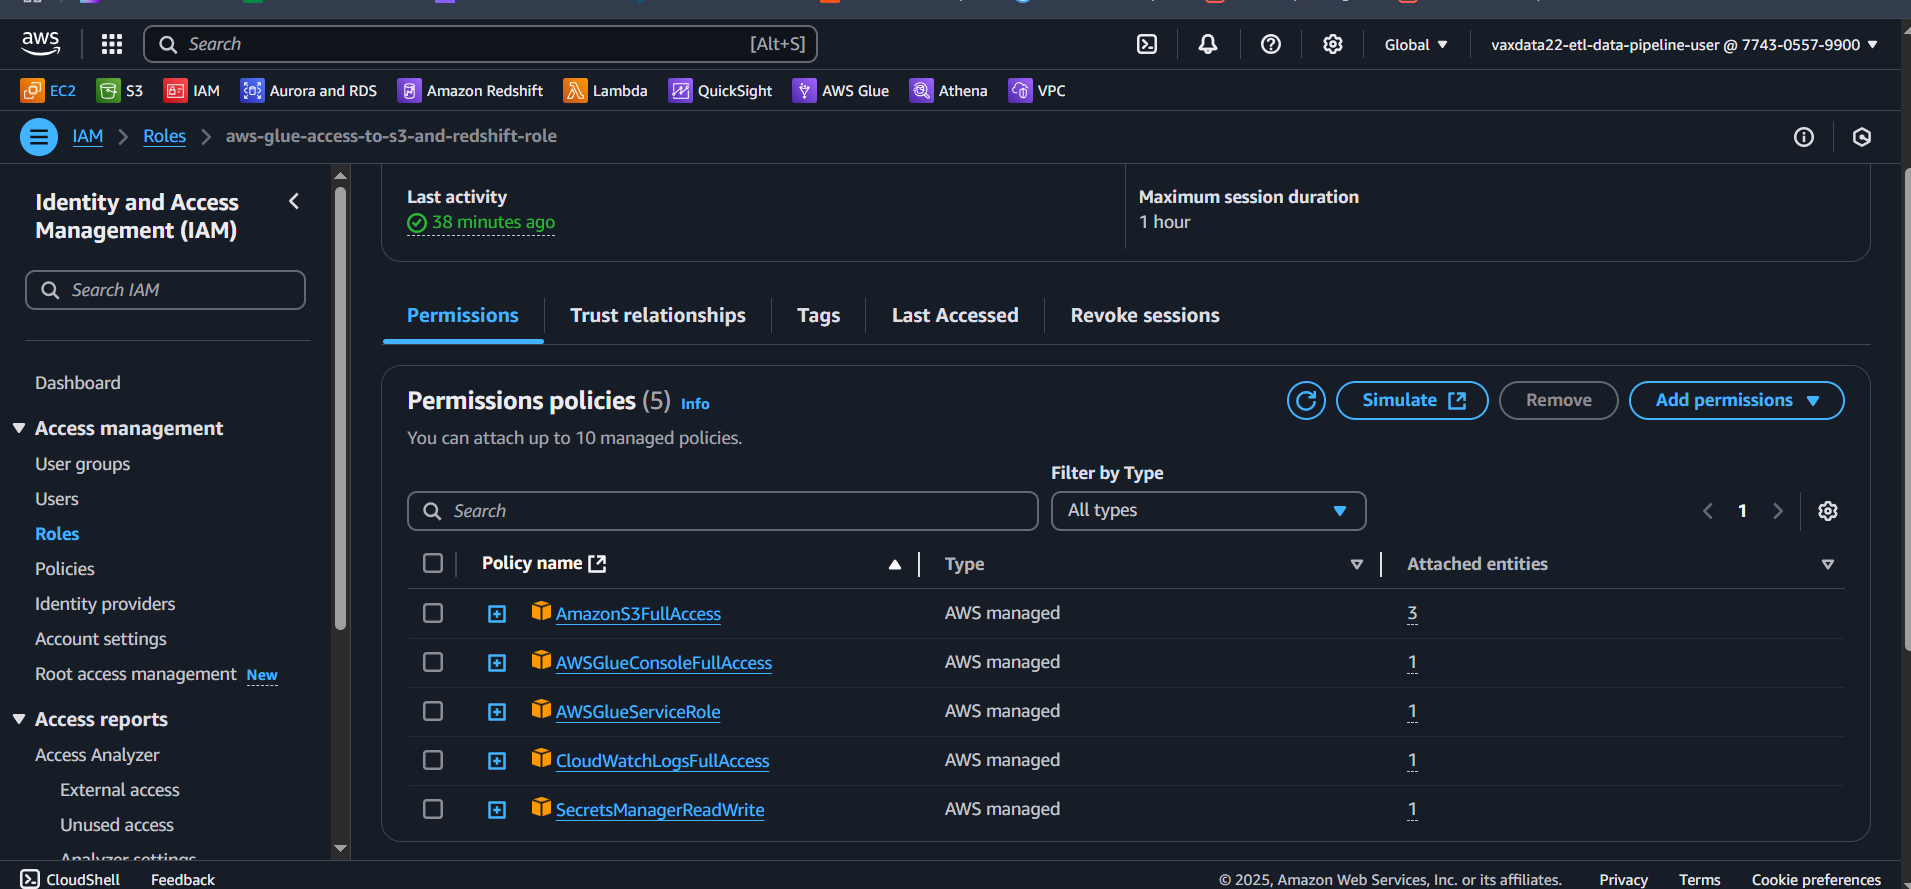Expand the AmazonS3FullAccess policy details
1911x889 pixels.
(497, 614)
